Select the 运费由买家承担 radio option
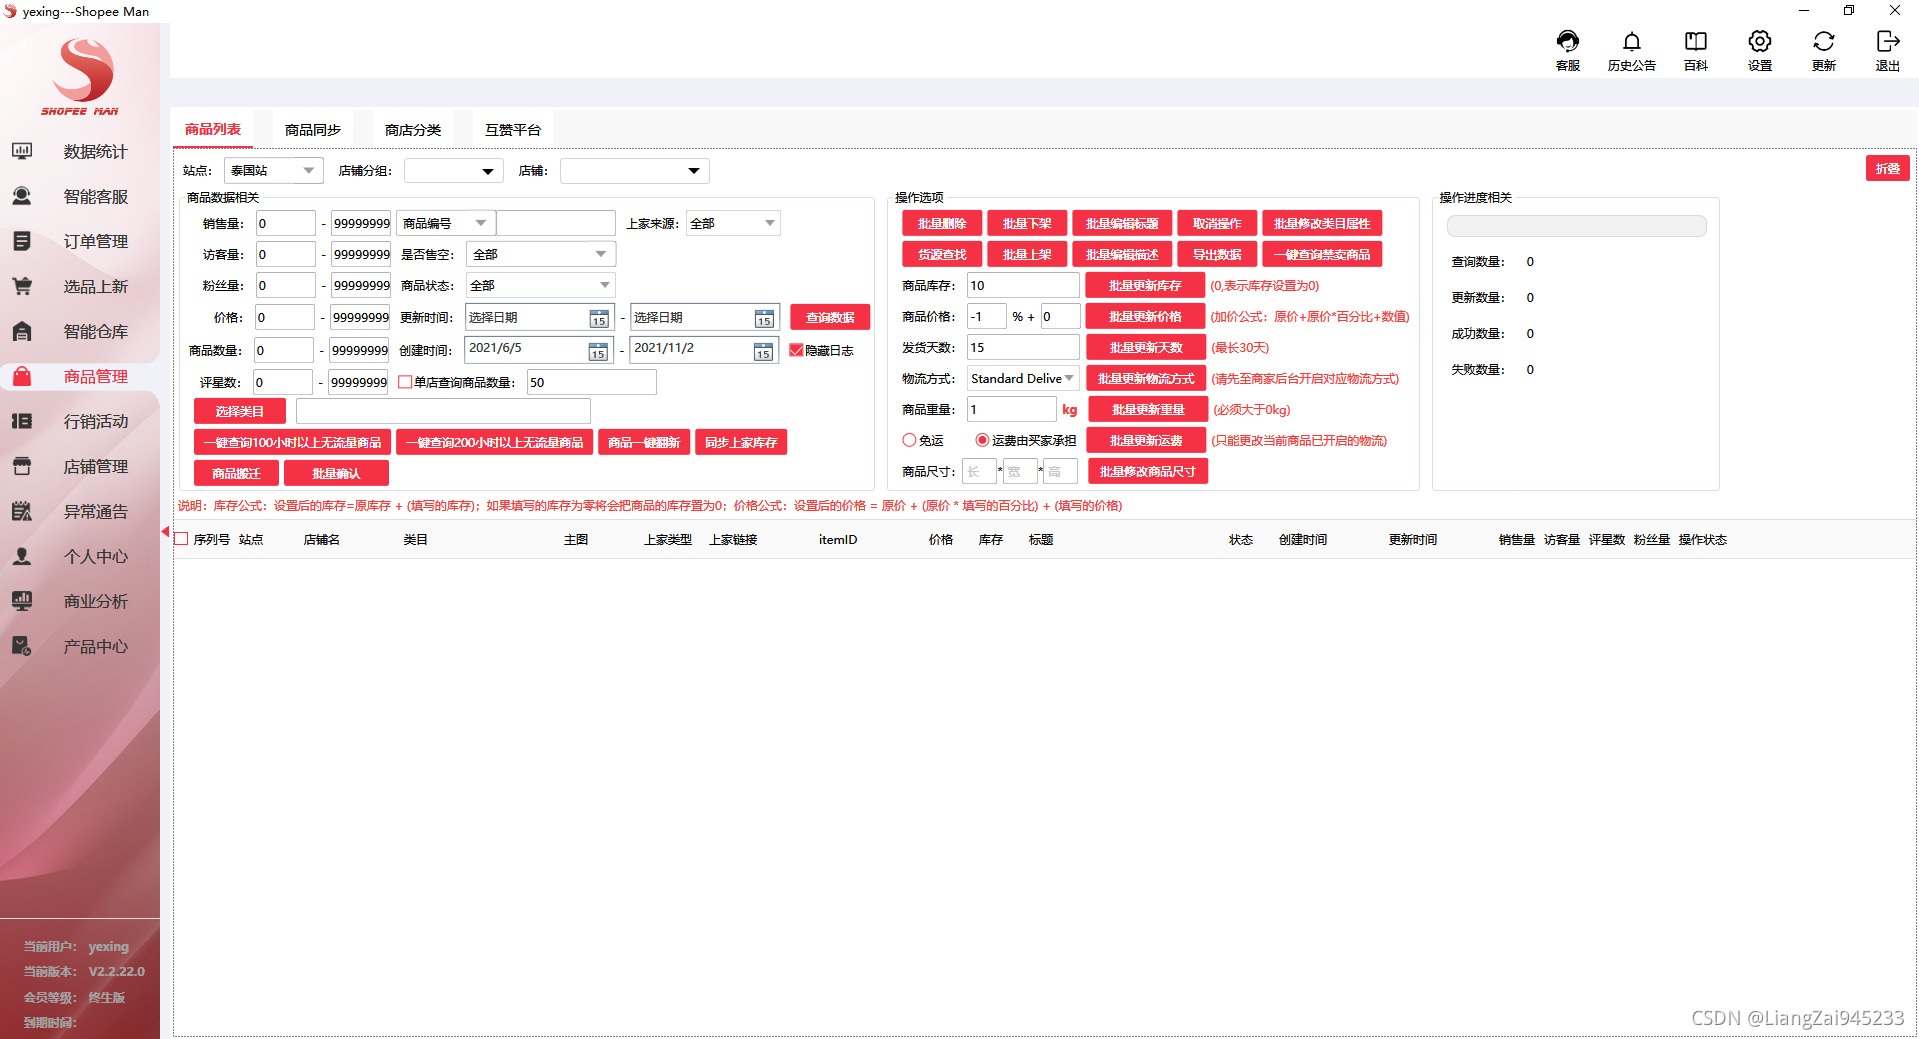Screen dimensions: 1919x1039 tap(982, 440)
